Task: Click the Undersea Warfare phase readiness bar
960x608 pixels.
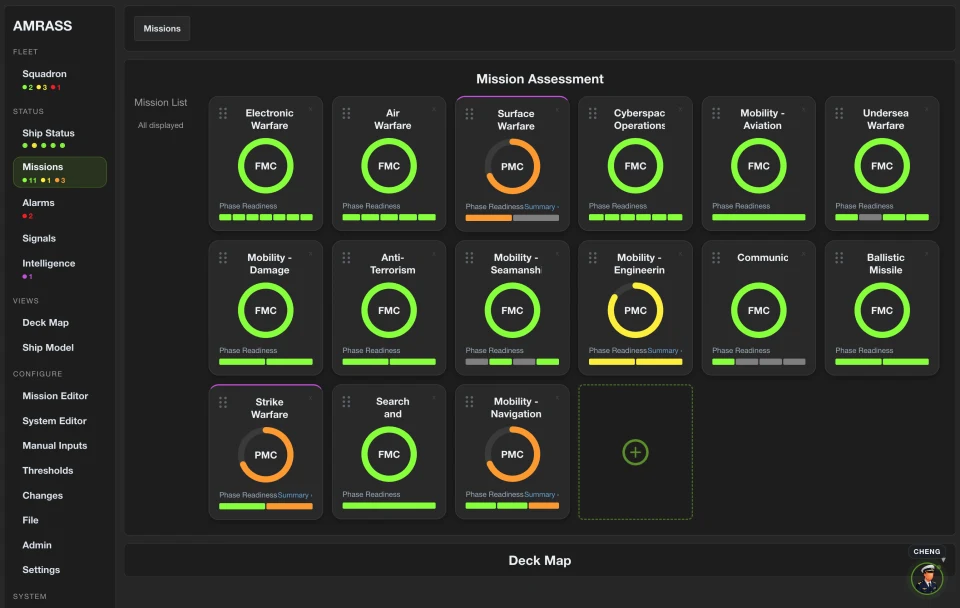Action: 882,217
